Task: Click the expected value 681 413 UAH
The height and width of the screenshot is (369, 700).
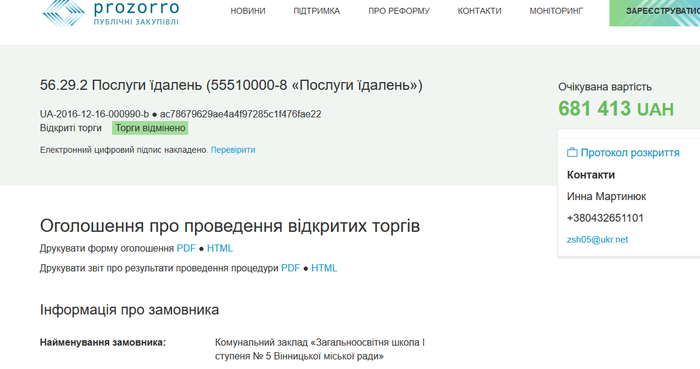Action: click(x=616, y=109)
